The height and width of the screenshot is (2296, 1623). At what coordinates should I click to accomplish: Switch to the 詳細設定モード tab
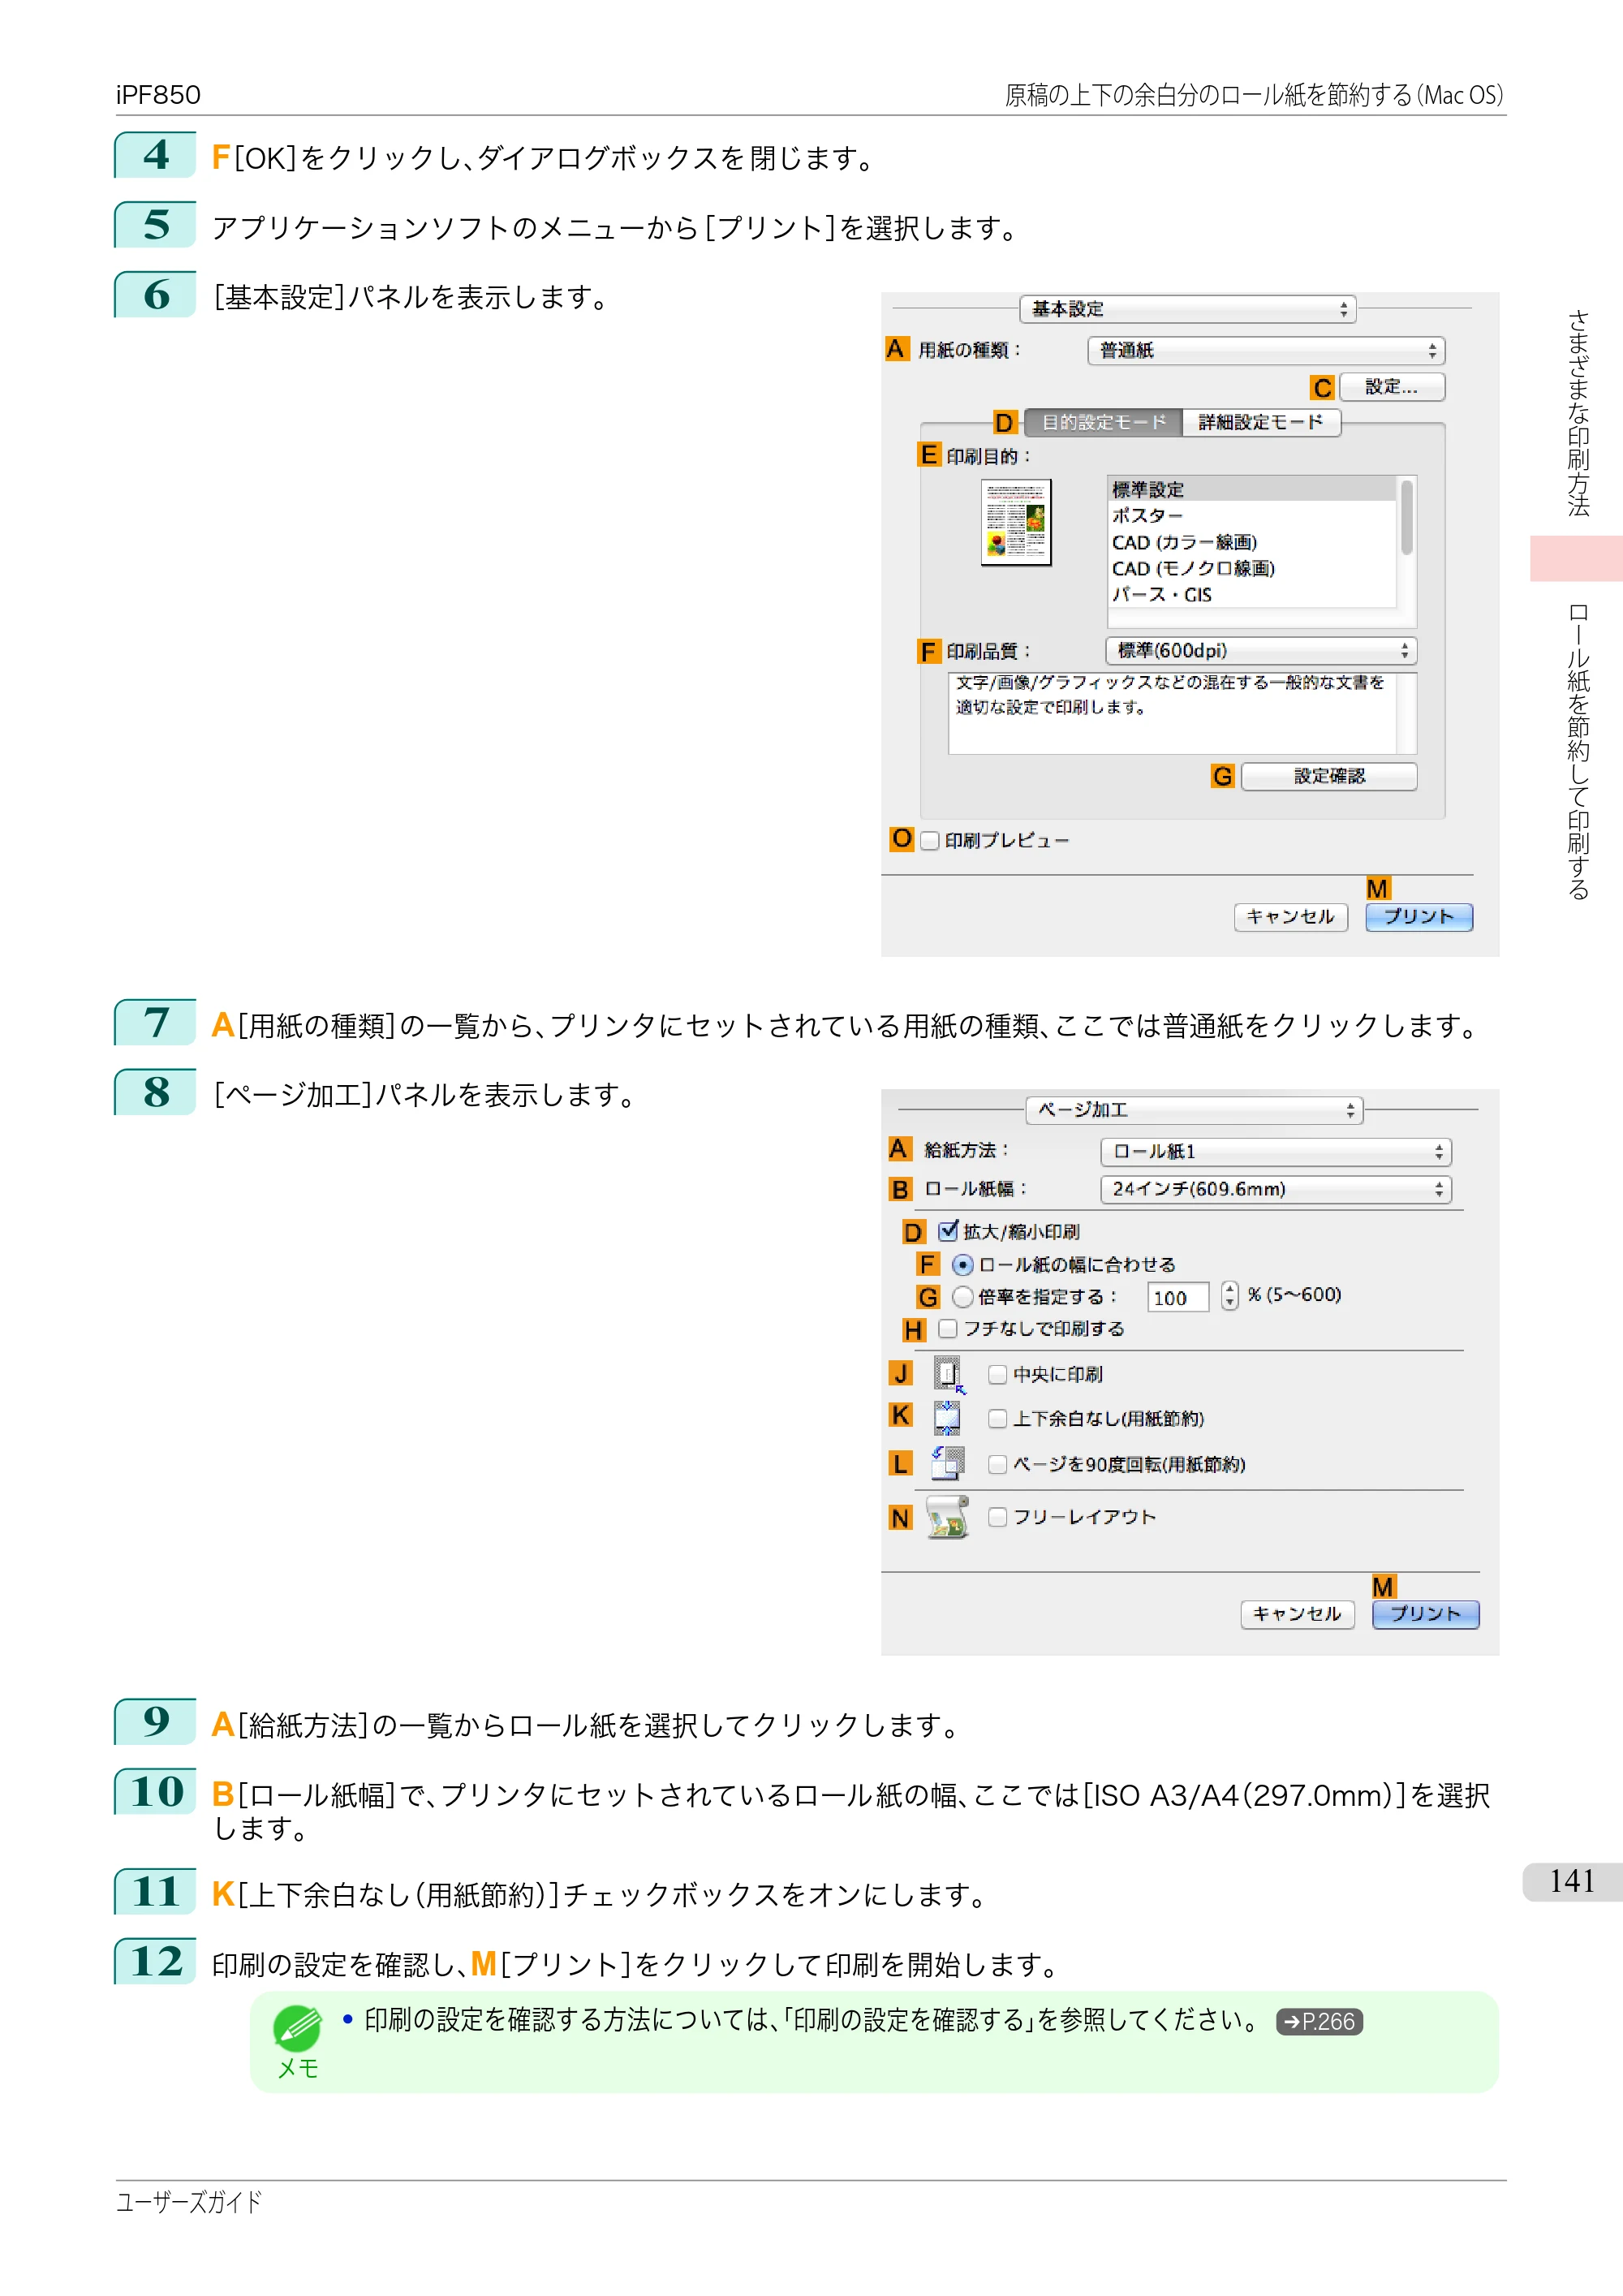pyautogui.click(x=1261, y=422)
